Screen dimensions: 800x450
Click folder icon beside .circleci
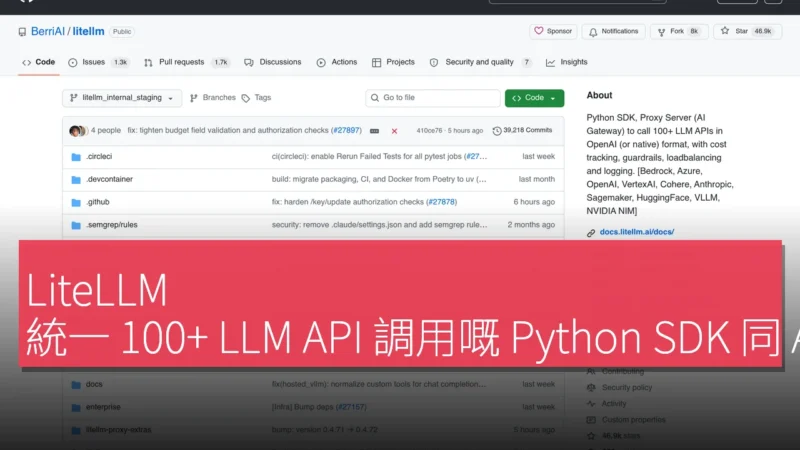click(76, 157)
